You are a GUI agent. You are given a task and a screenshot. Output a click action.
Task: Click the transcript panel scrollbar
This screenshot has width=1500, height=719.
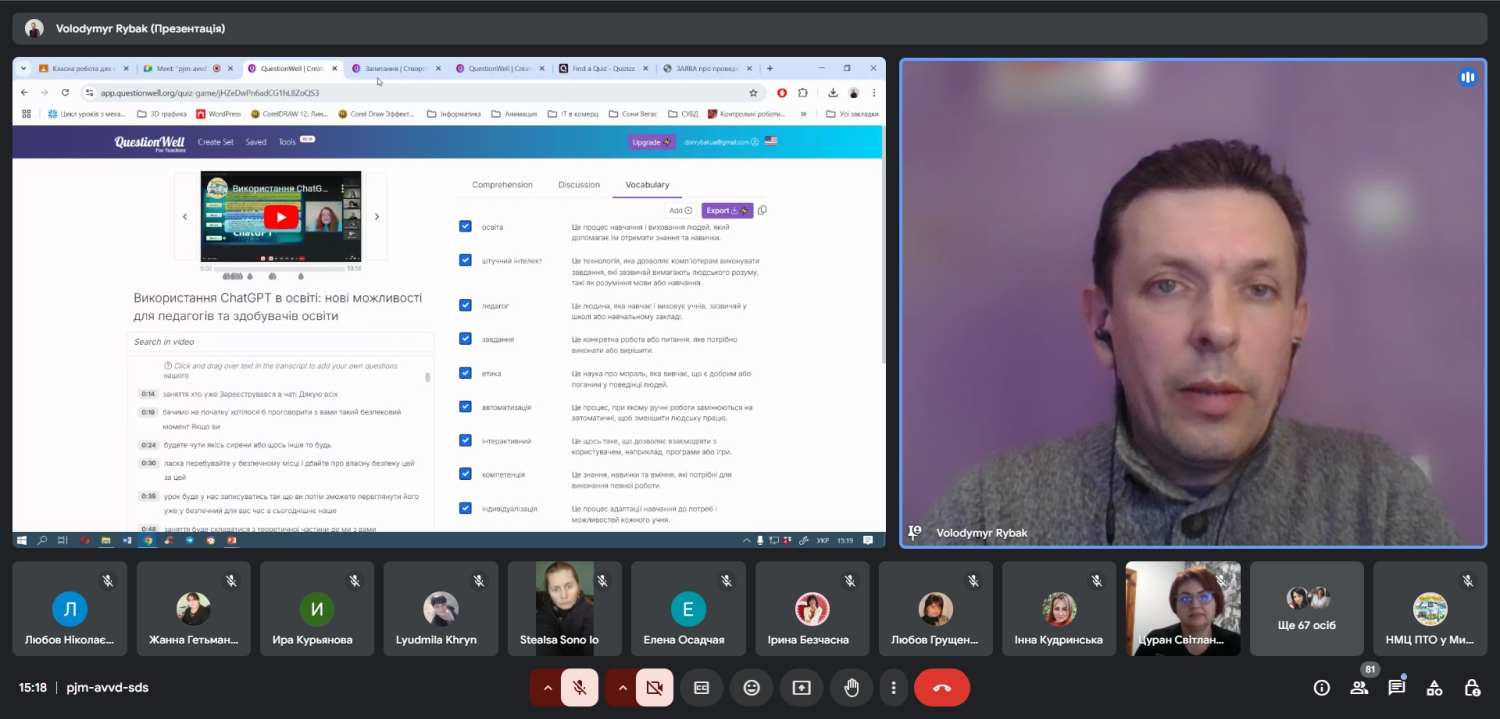pos(428,377)
